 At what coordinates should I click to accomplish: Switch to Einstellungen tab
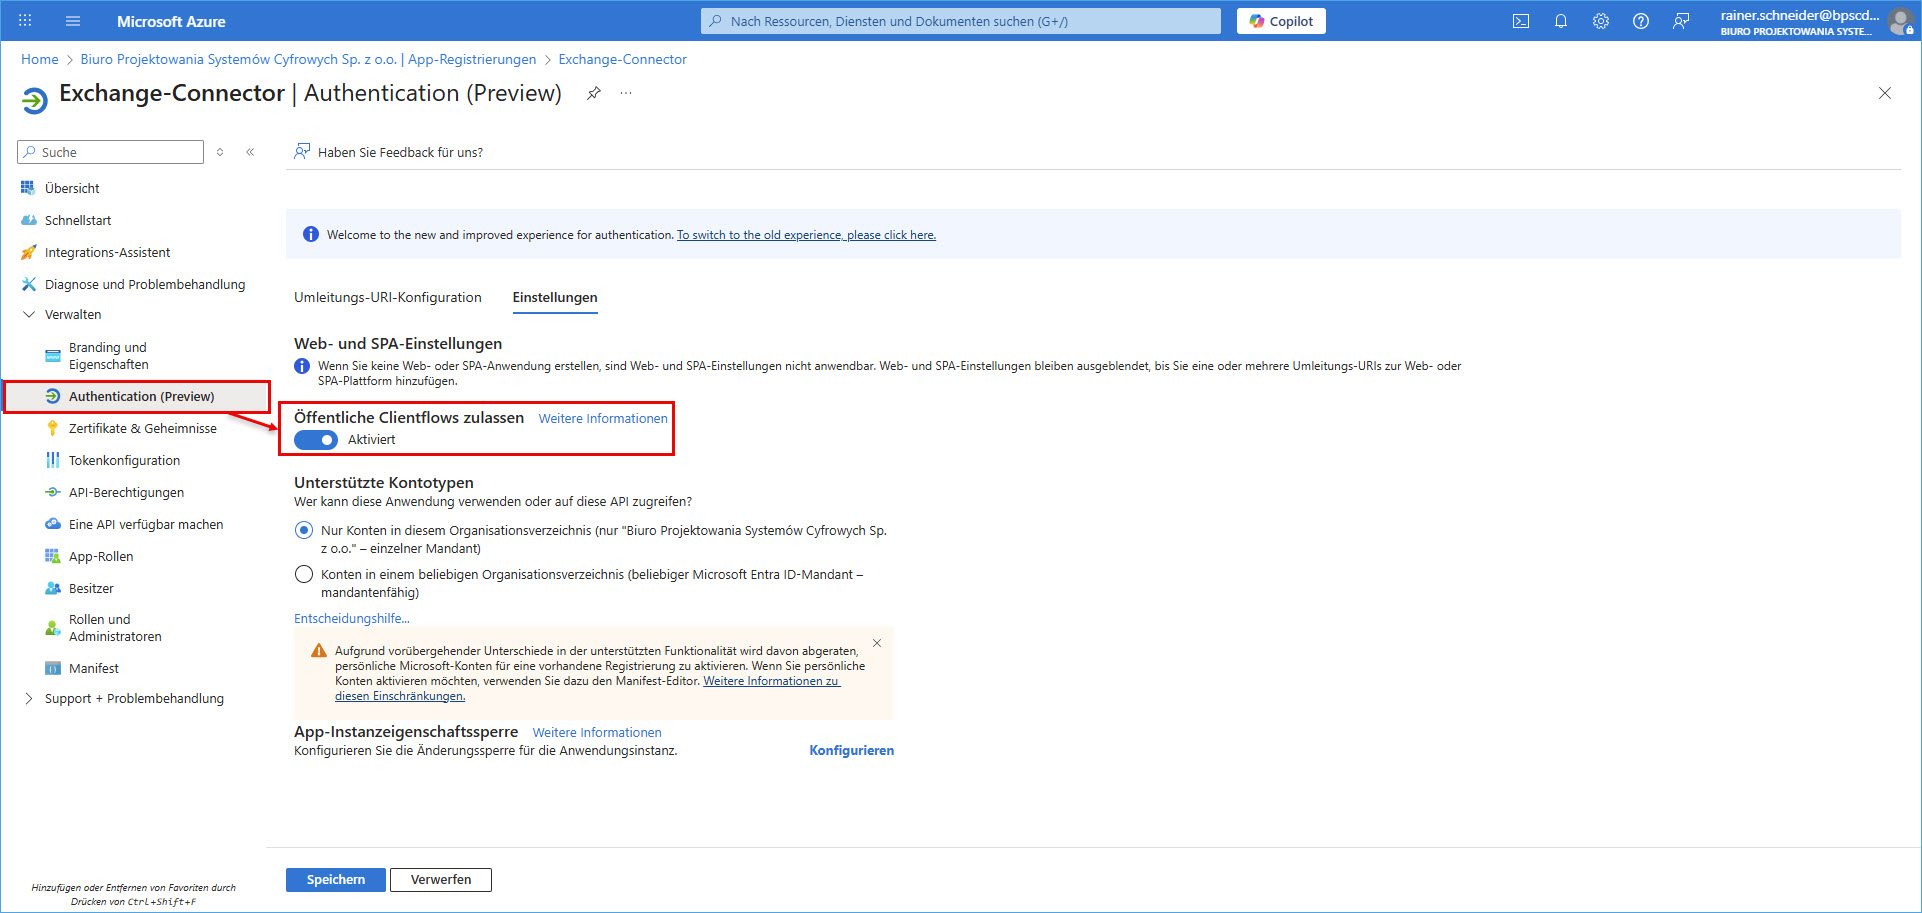coord(555,297)
